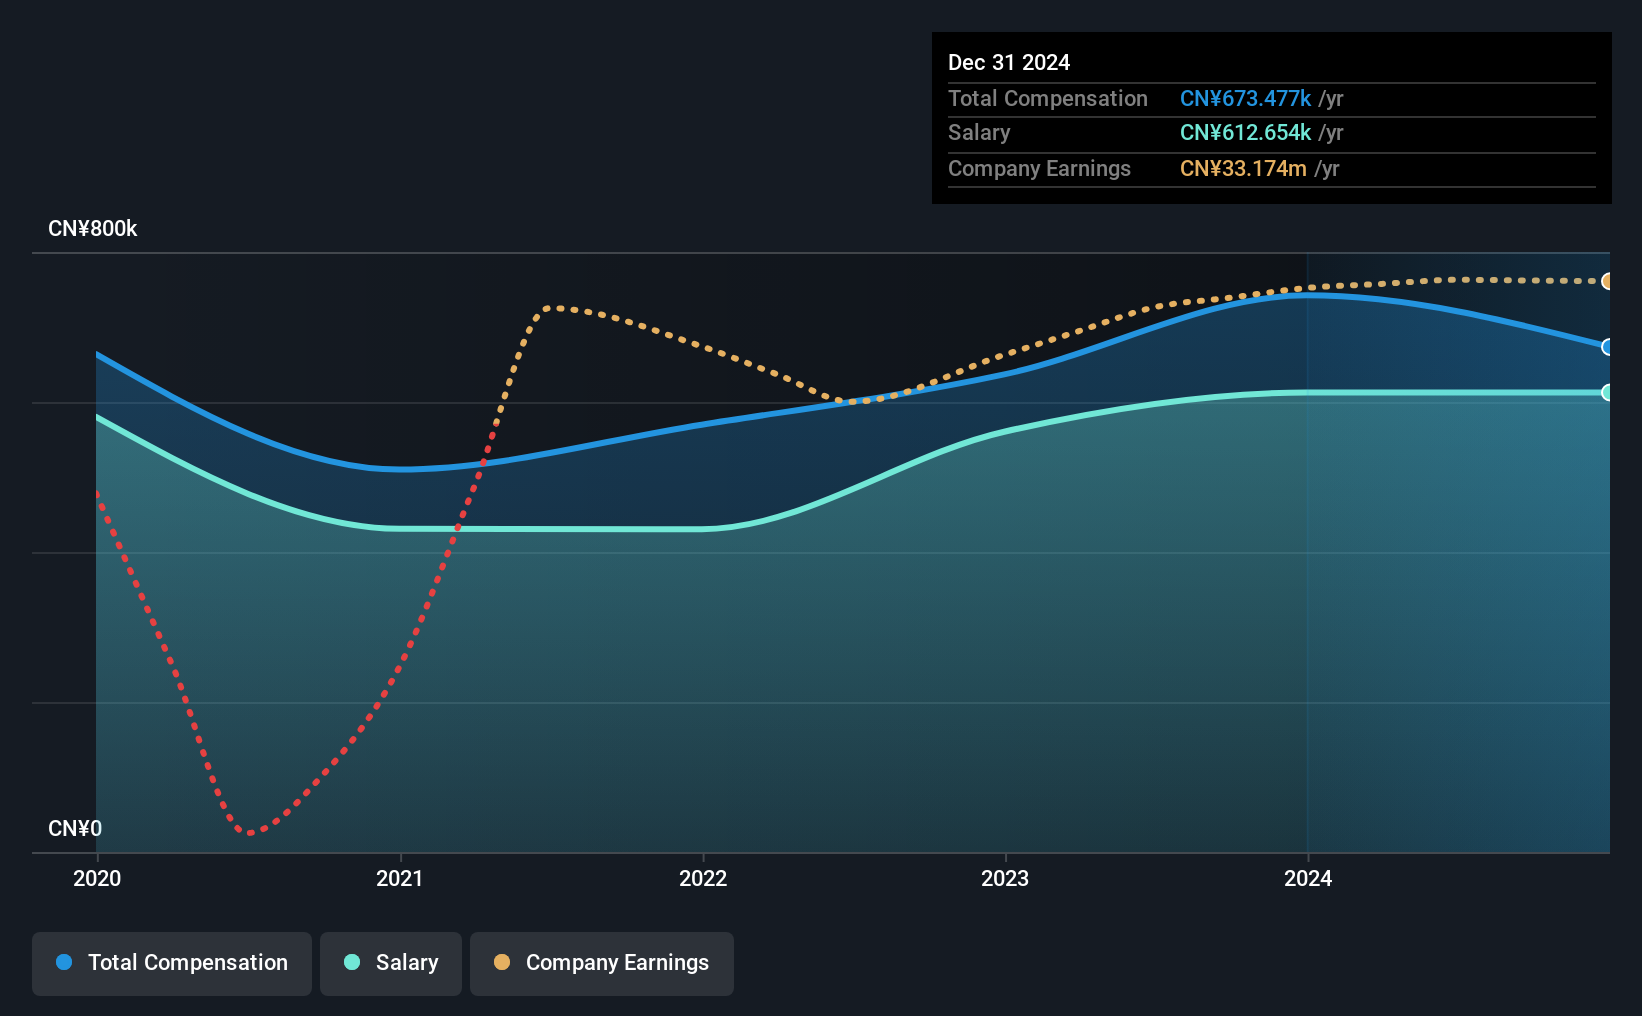Click the 2020 x-axis label
Image resolution: width=1642 pixels, height=1016 pixels.
tap(97, 878)
